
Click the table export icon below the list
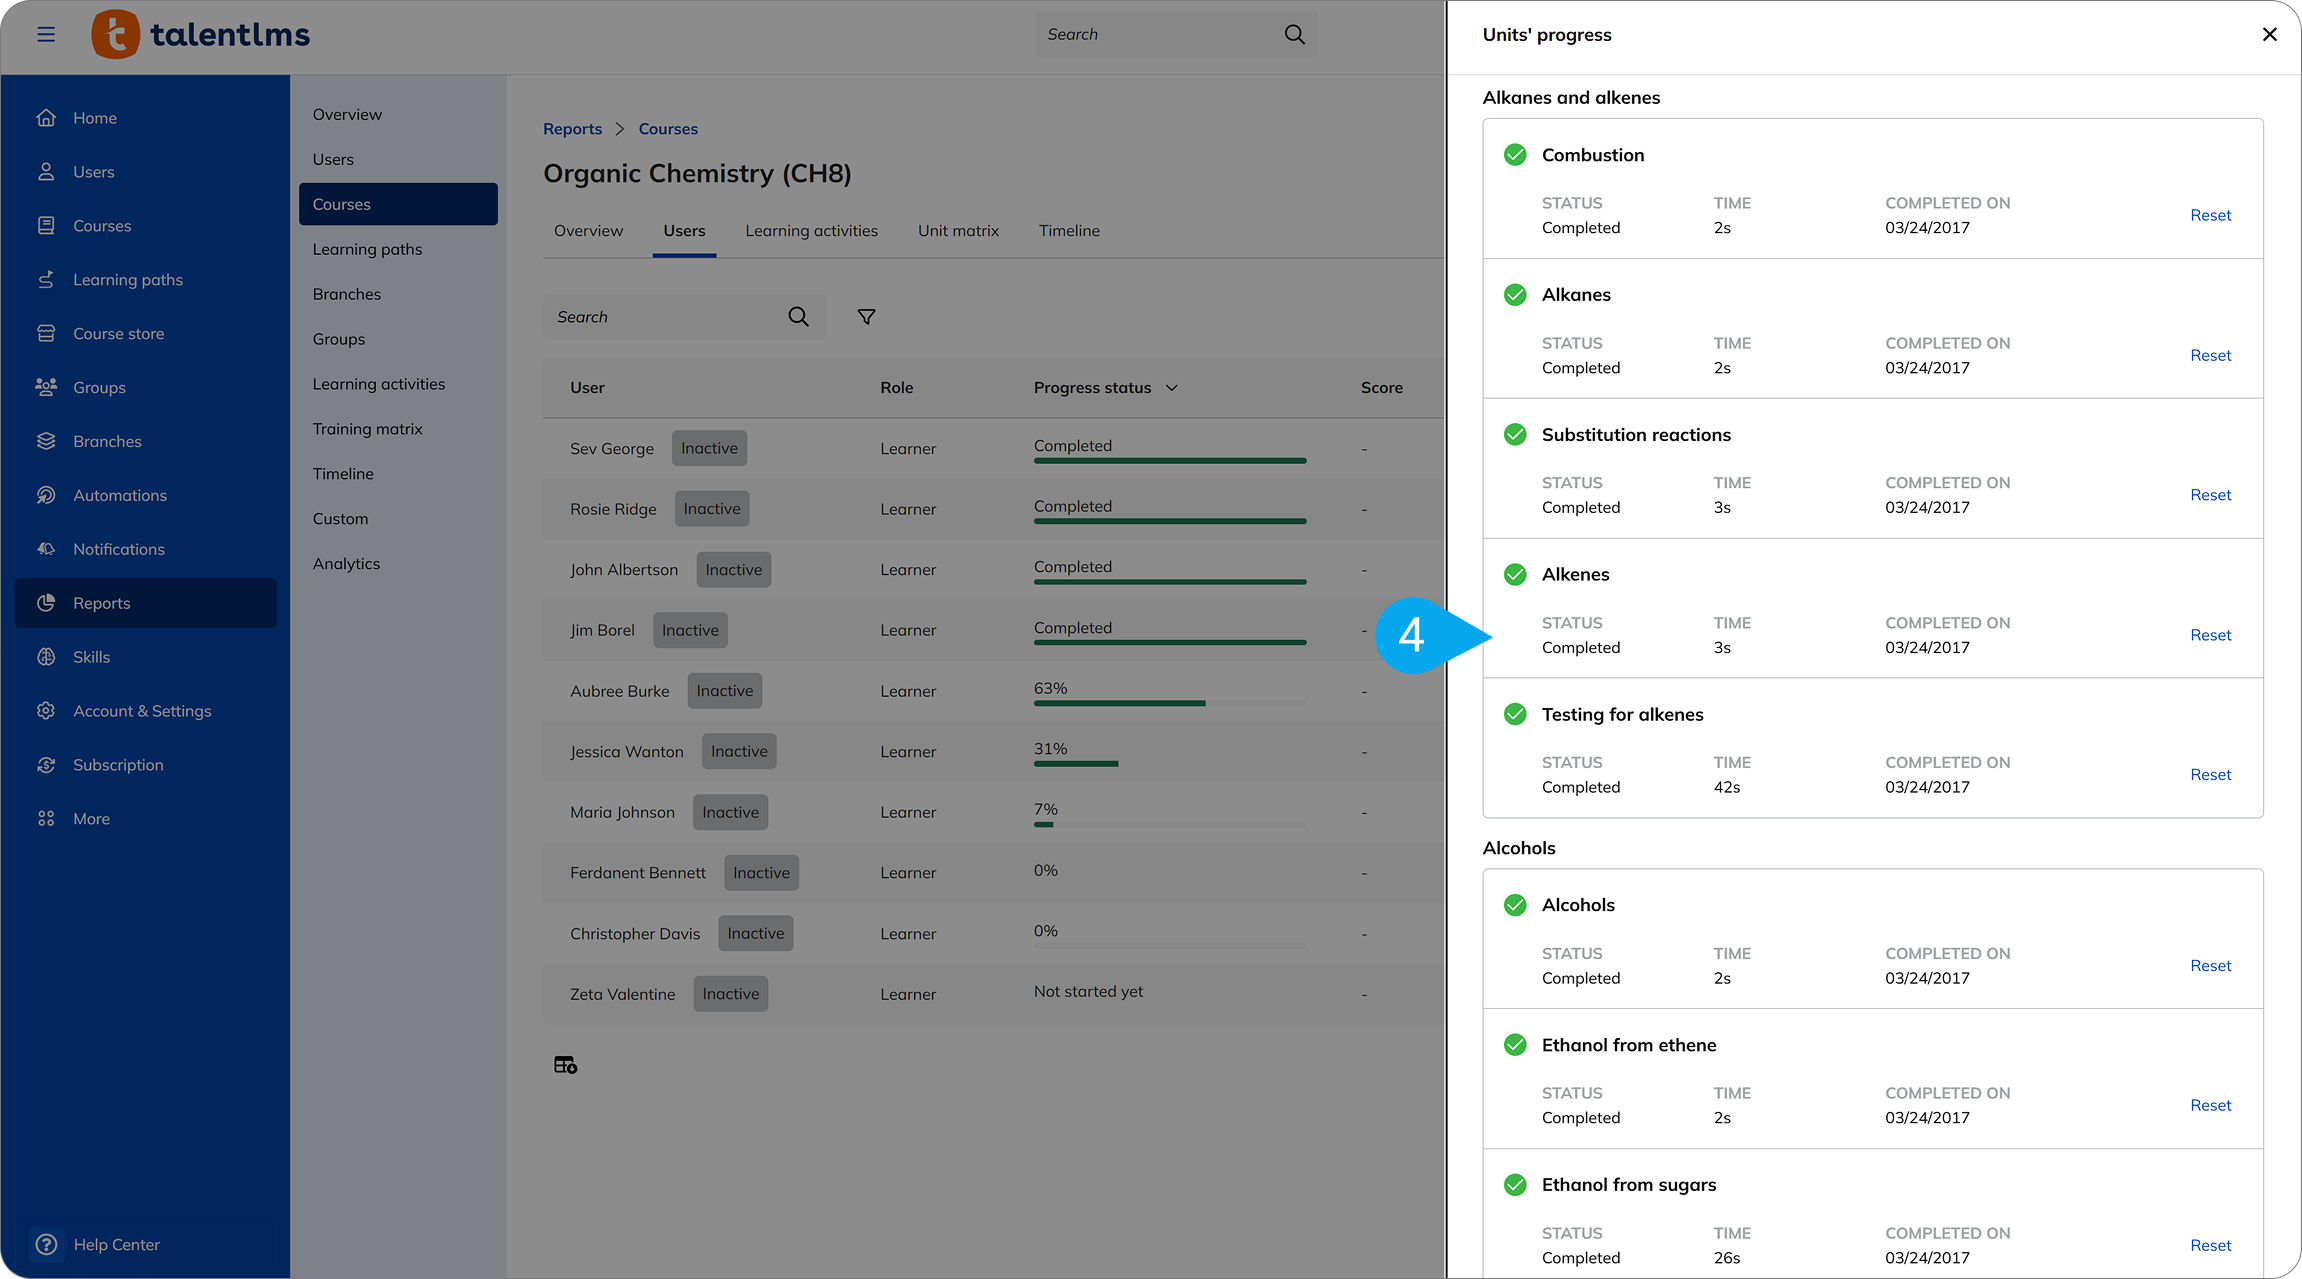coord(565,1065)
